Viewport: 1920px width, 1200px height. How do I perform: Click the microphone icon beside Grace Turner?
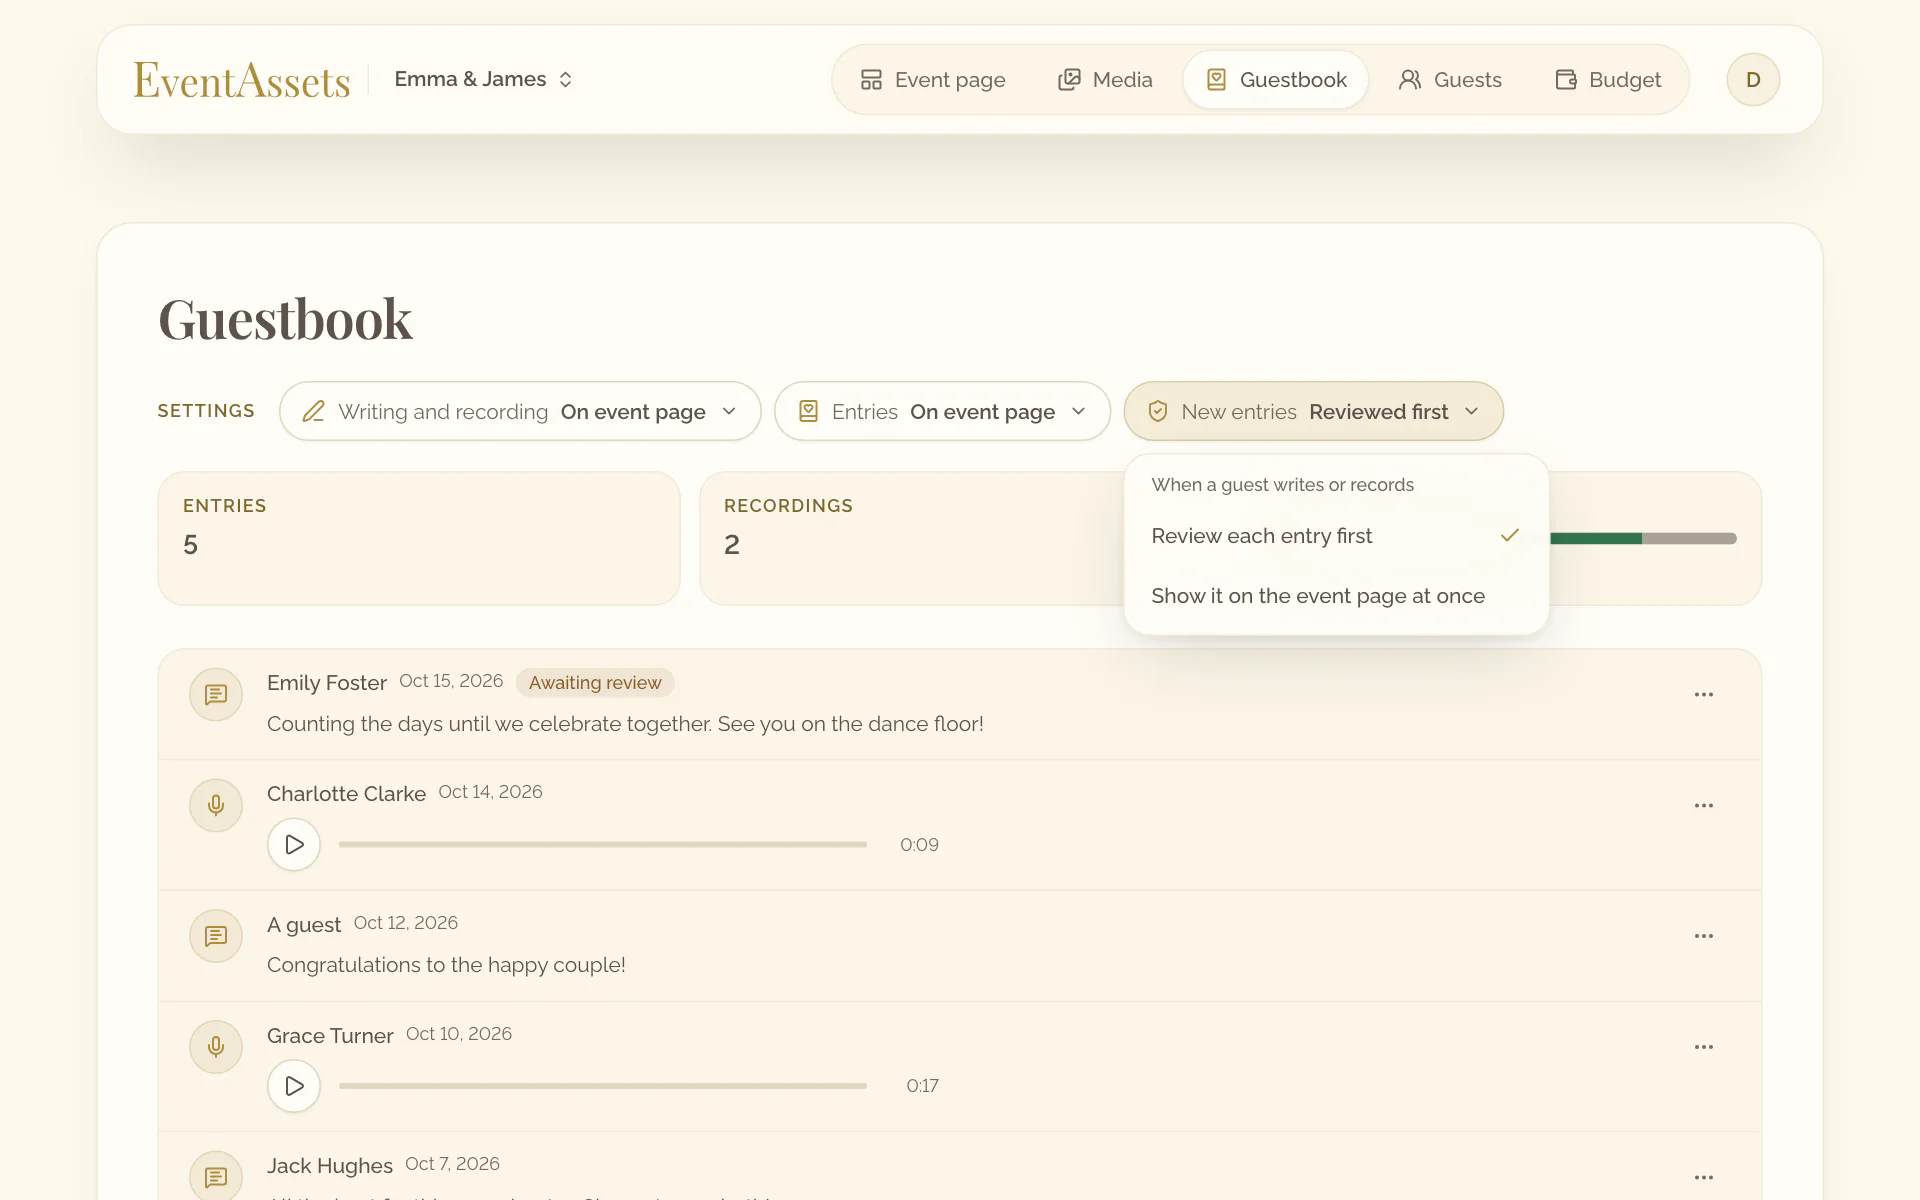pos(216,1047)
